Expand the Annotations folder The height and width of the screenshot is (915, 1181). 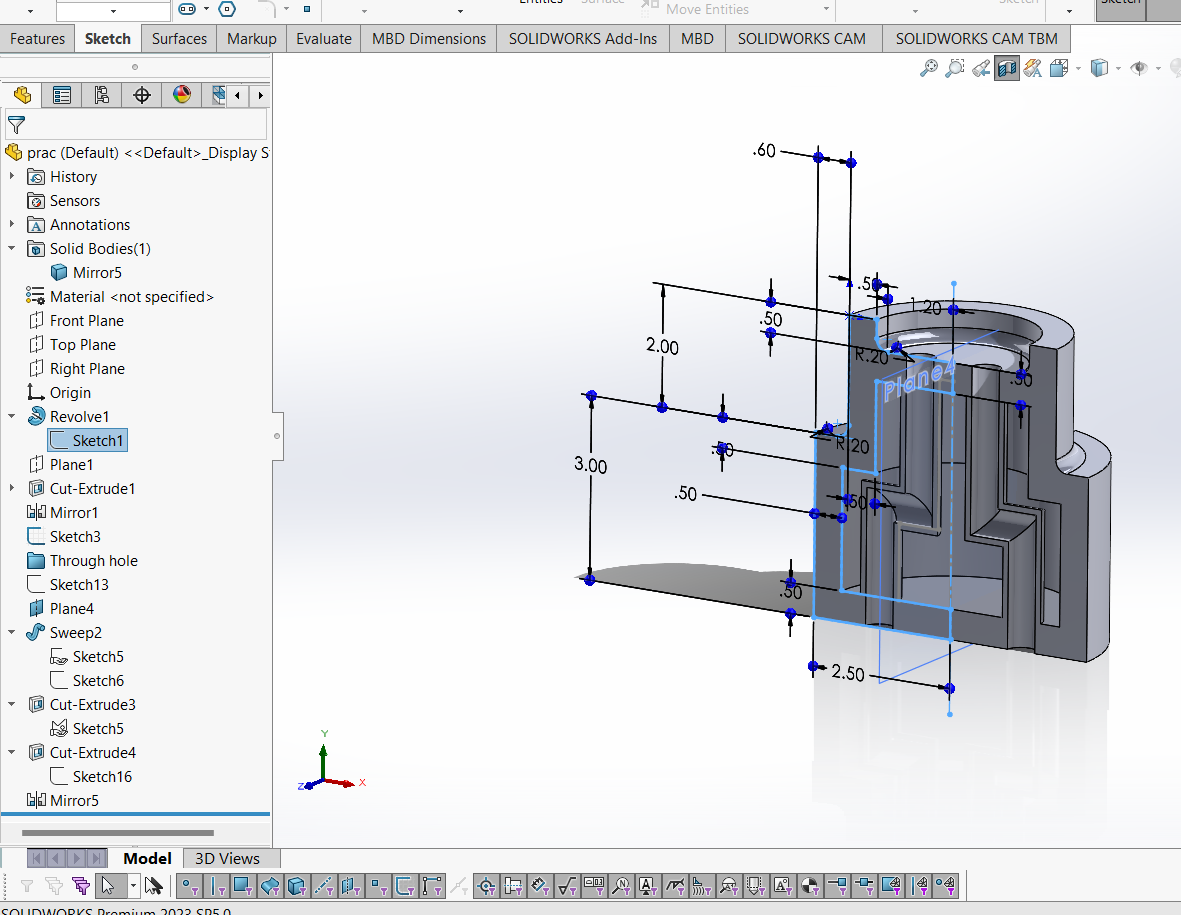11,224
